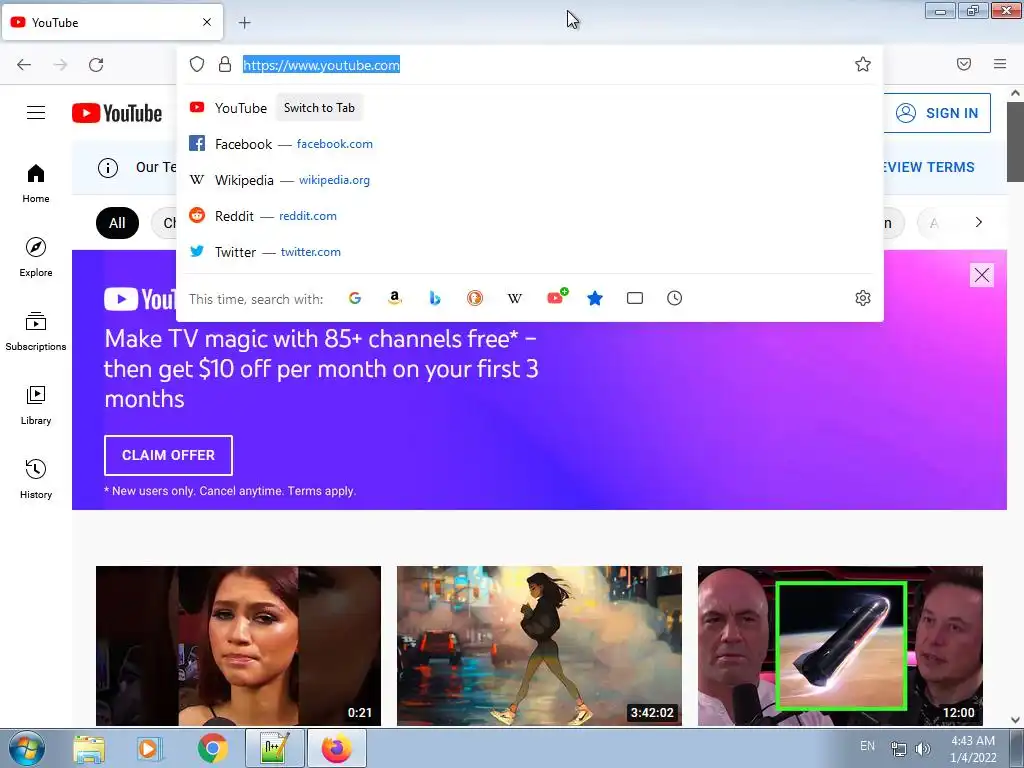Search this time with Wikipedia icon
1024x768 pixels.
click(x=515, y=298)
